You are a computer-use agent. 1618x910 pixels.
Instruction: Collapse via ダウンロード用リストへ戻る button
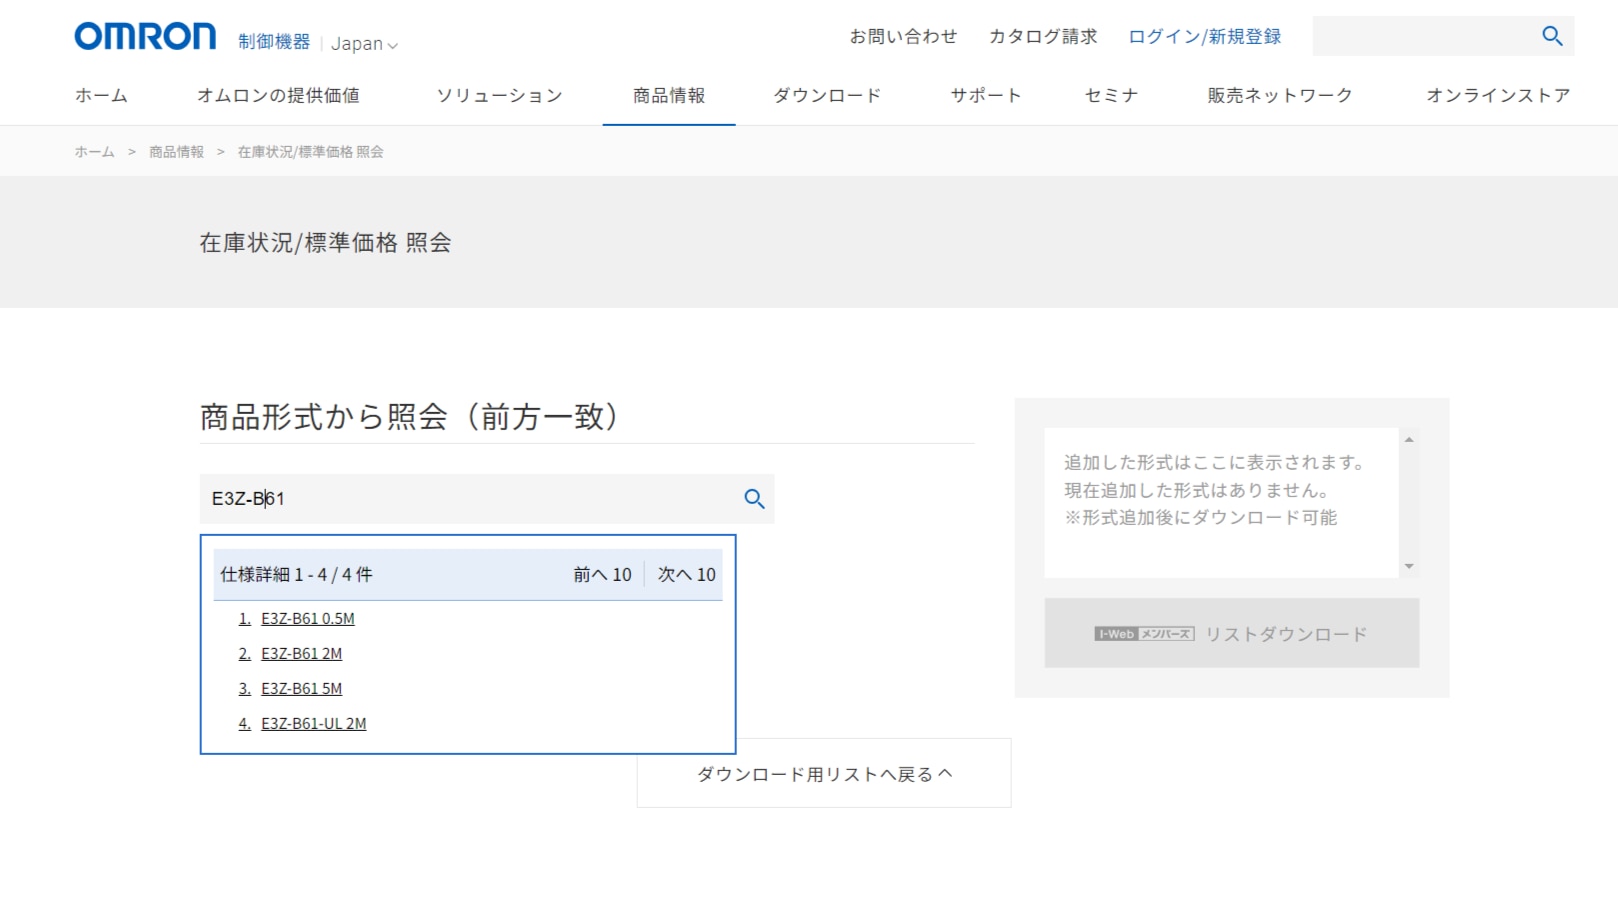click(824, 775)
